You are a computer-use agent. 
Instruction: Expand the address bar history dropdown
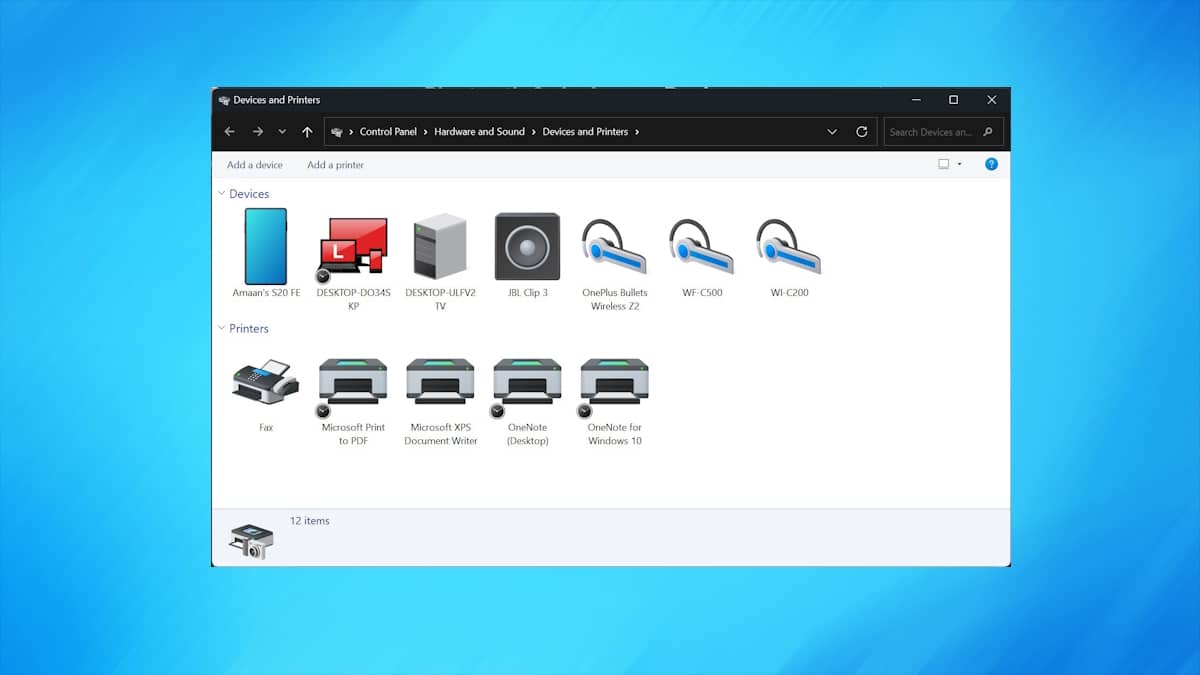[x=832, y=132]
